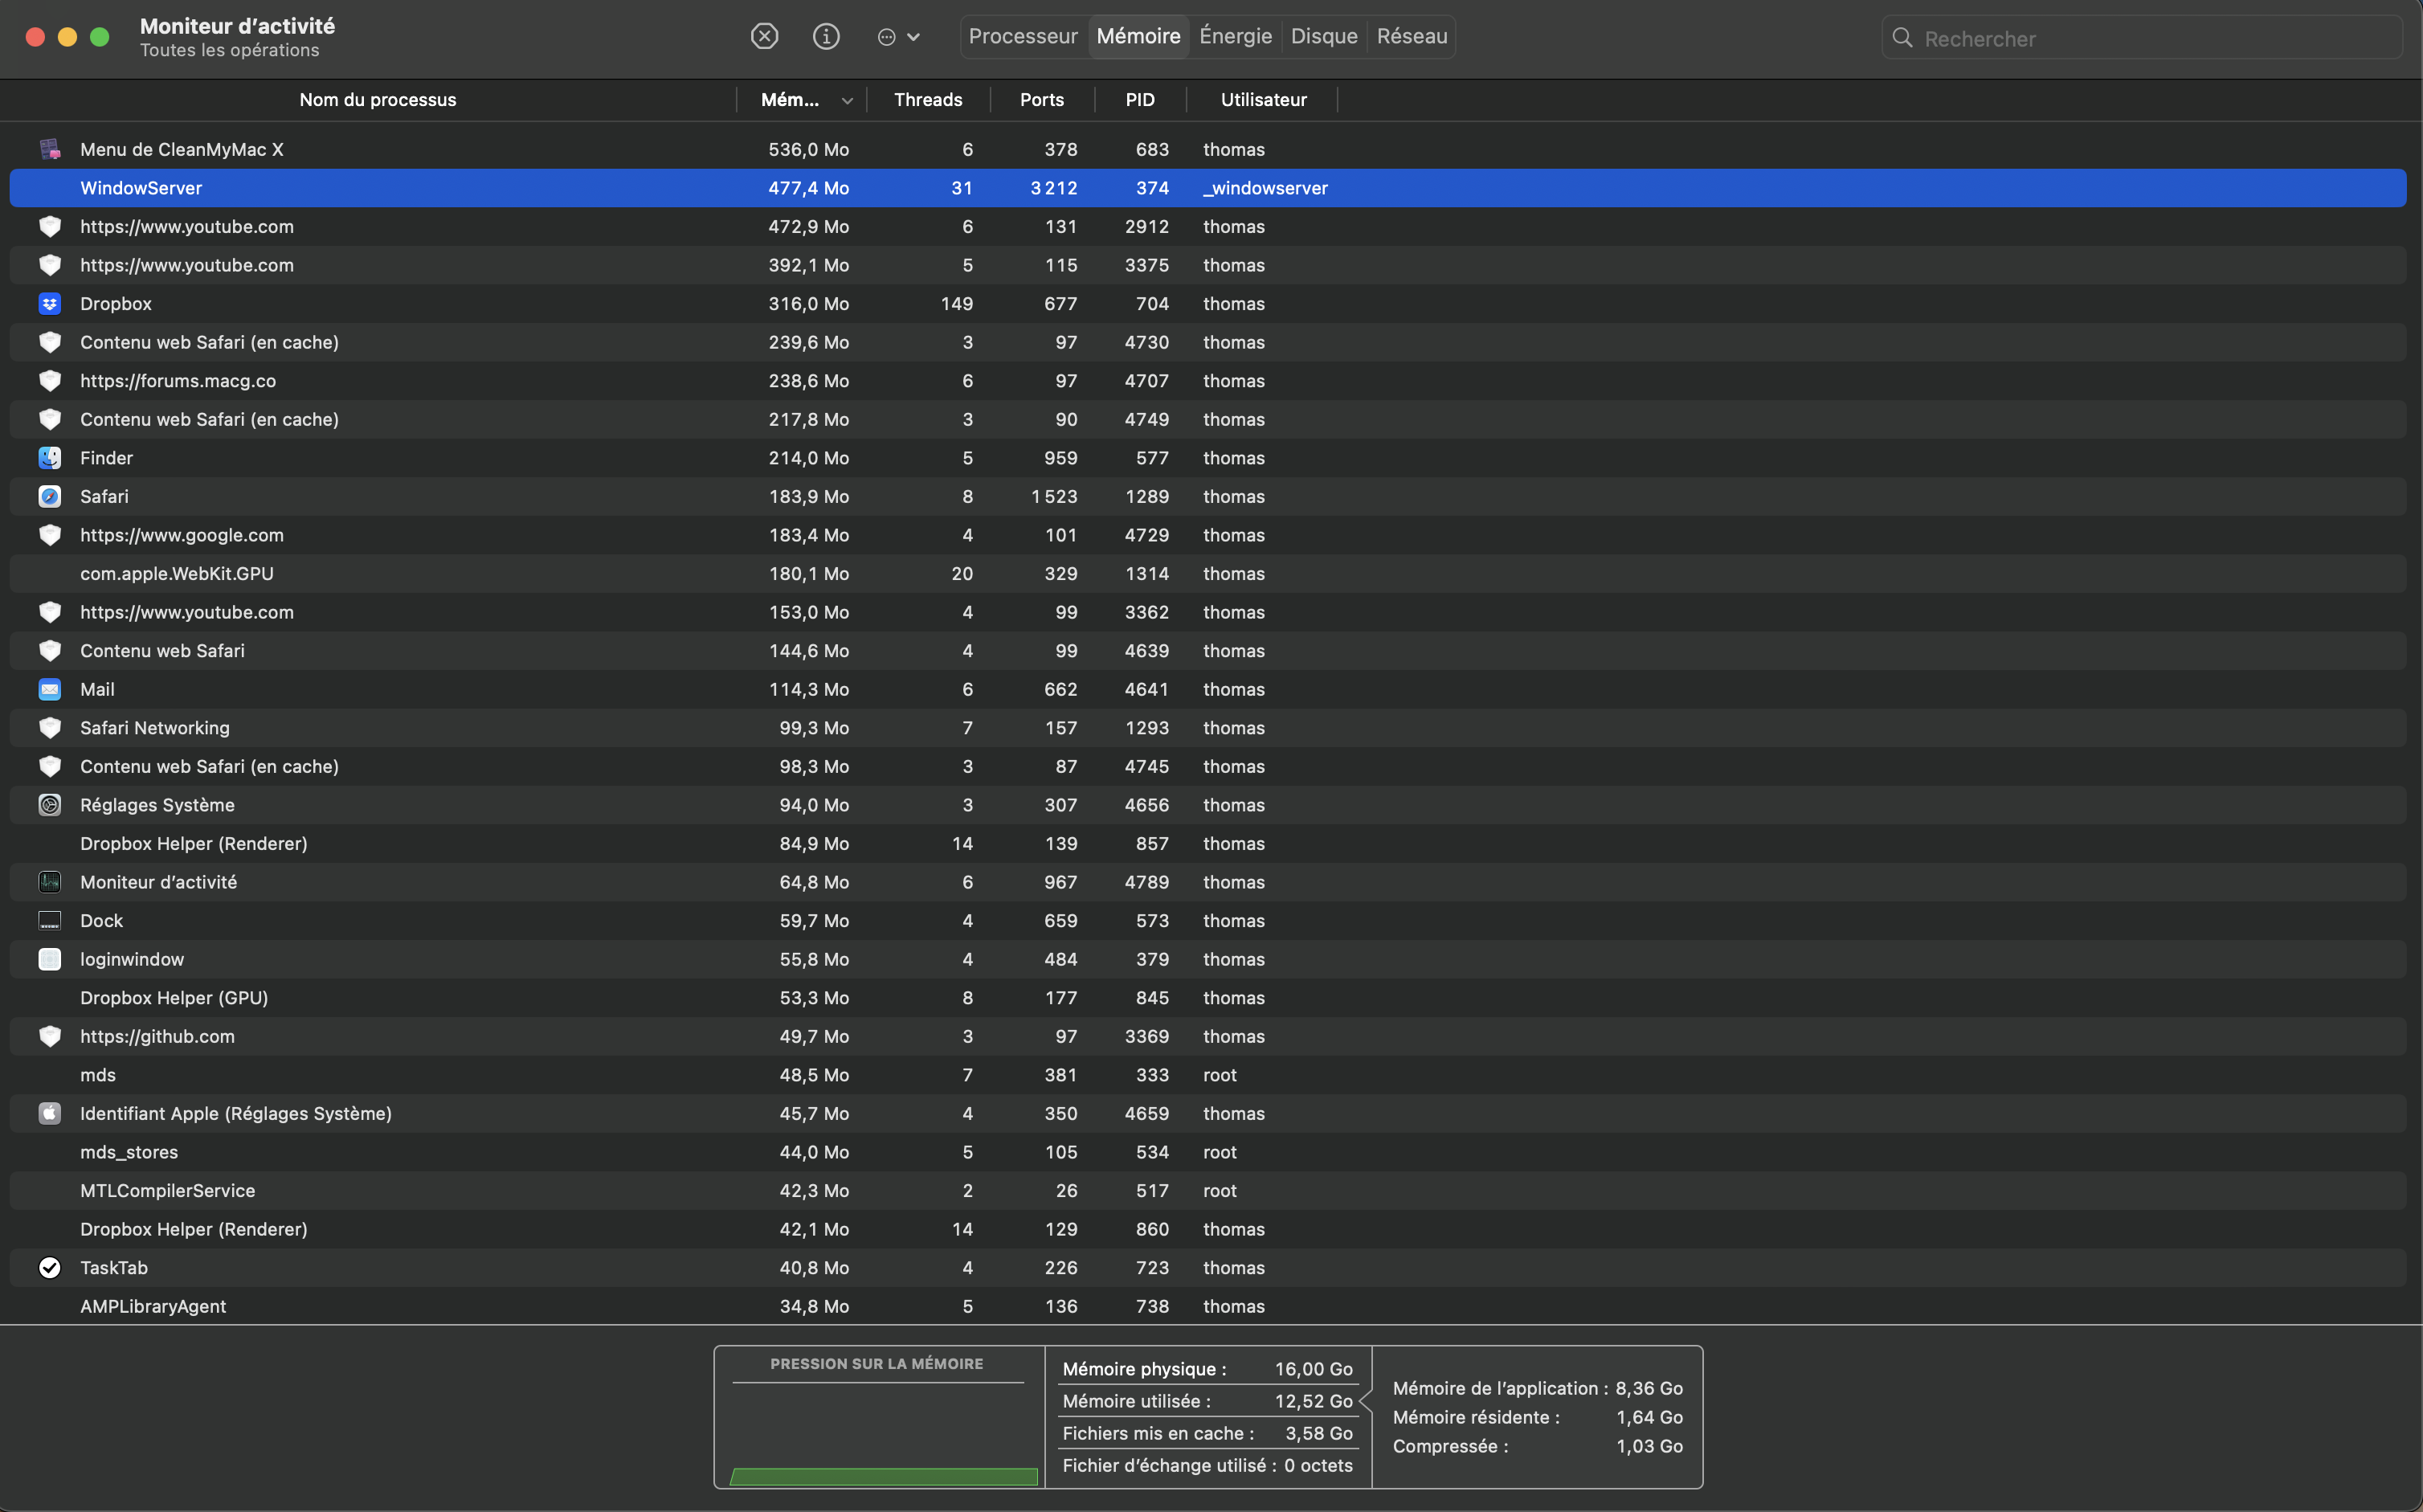Click the green memory pressure graph
Viewport: 2423px width, 1512px height.
tap(883, 1476)
